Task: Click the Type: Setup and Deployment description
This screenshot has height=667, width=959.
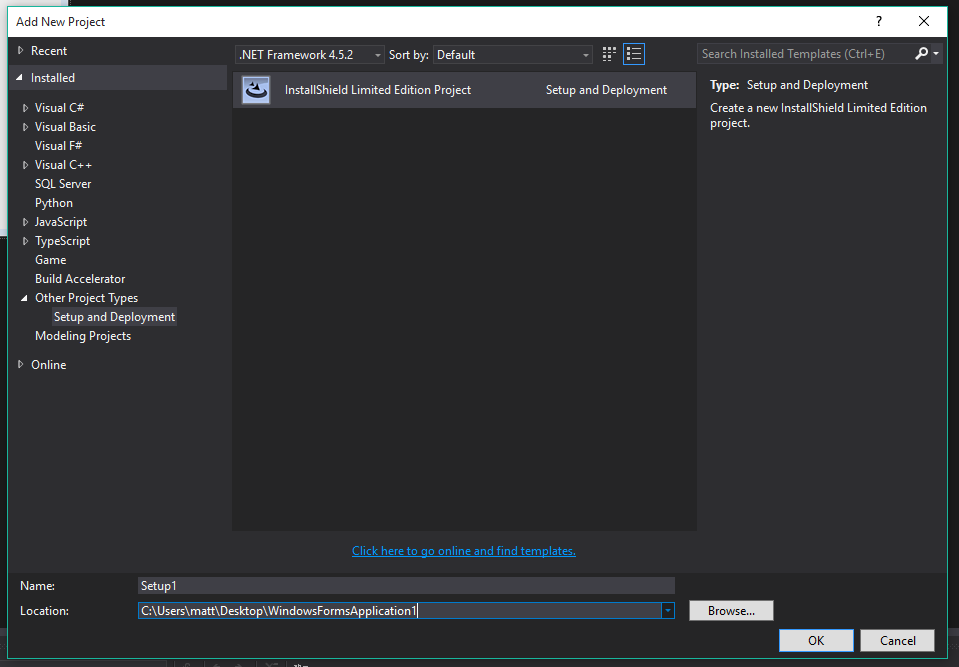Action: [x=789, y=85]
